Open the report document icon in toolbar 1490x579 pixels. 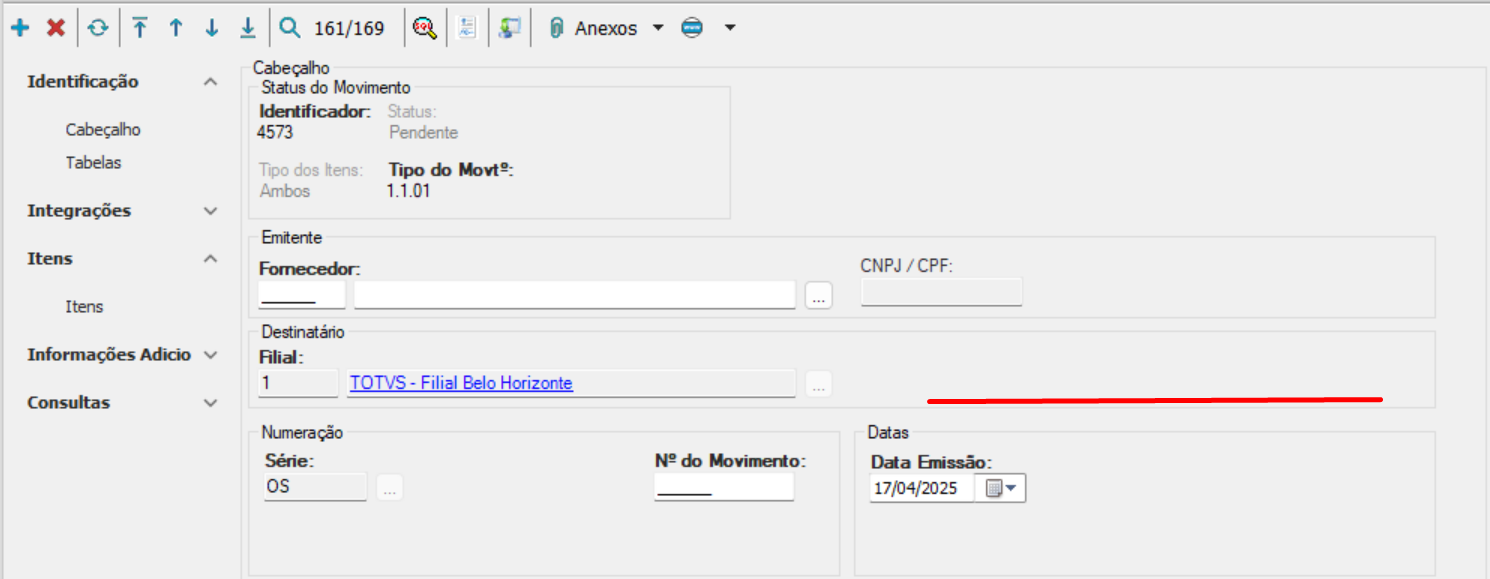(x=467, y=28)
